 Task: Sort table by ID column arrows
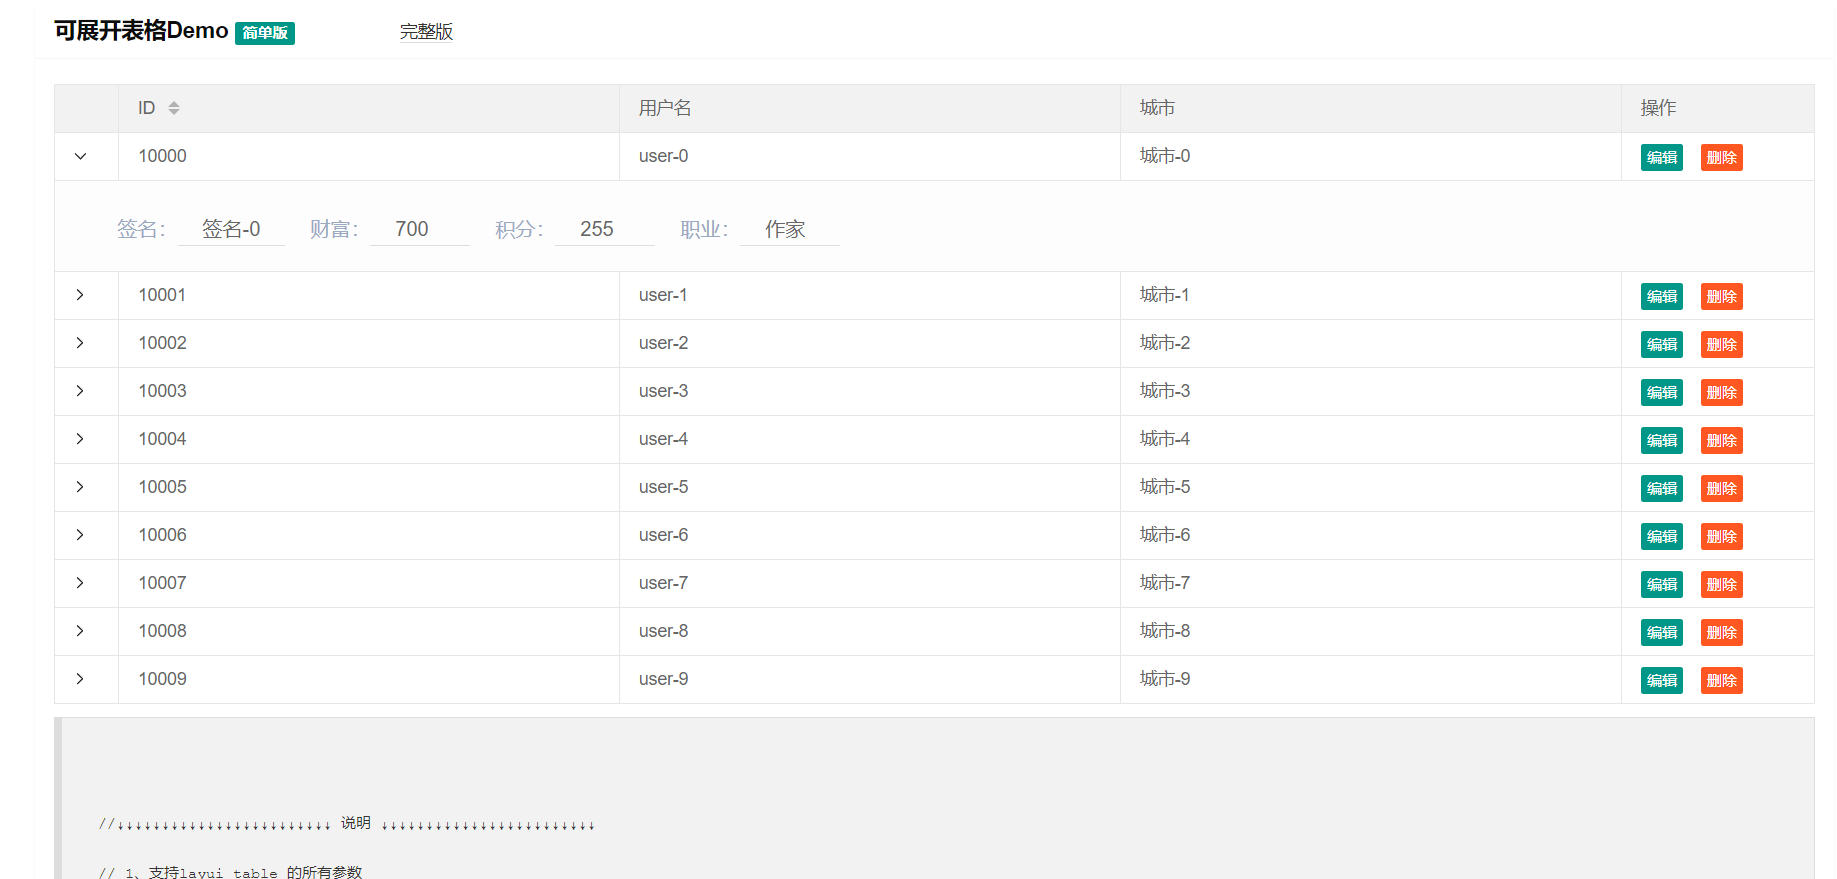tap(174, 108)
